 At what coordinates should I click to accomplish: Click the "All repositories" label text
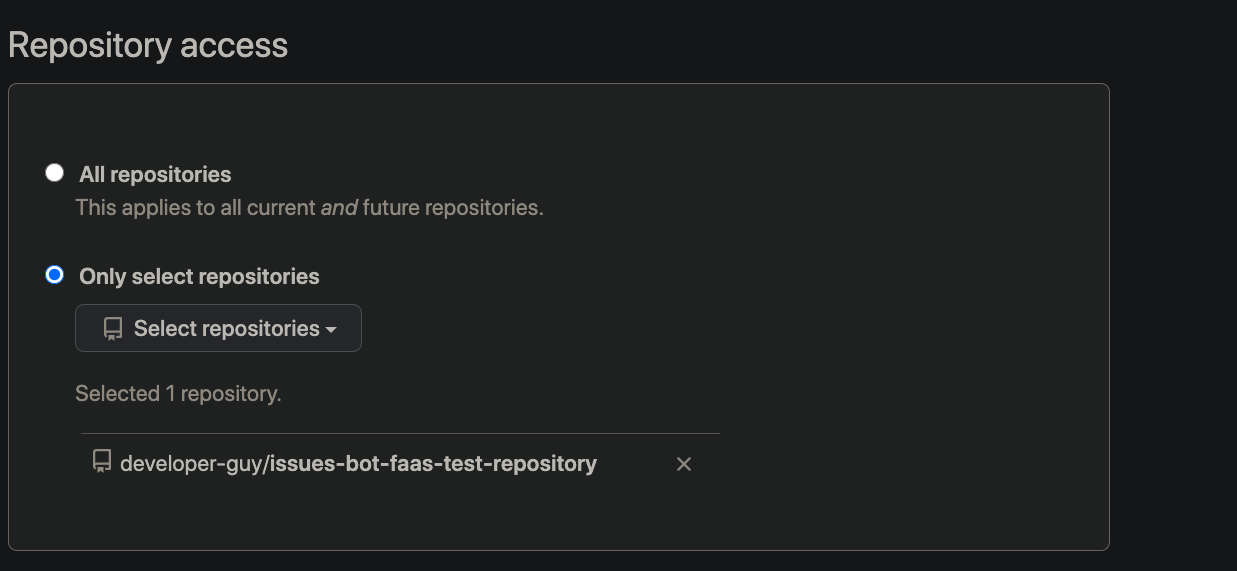tap(155, 174)
